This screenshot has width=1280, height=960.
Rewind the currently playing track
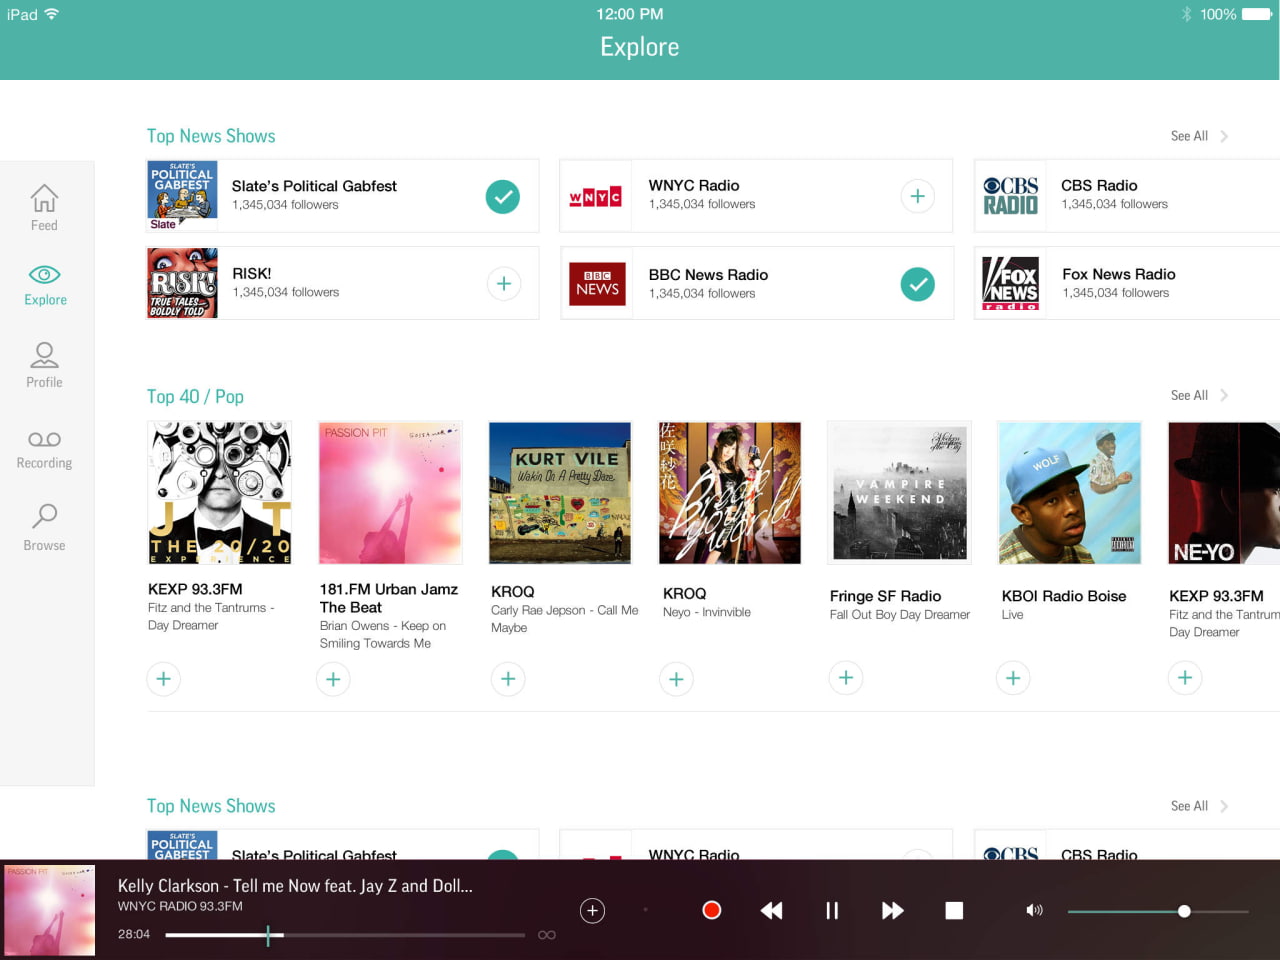click(x=771, y=910)
